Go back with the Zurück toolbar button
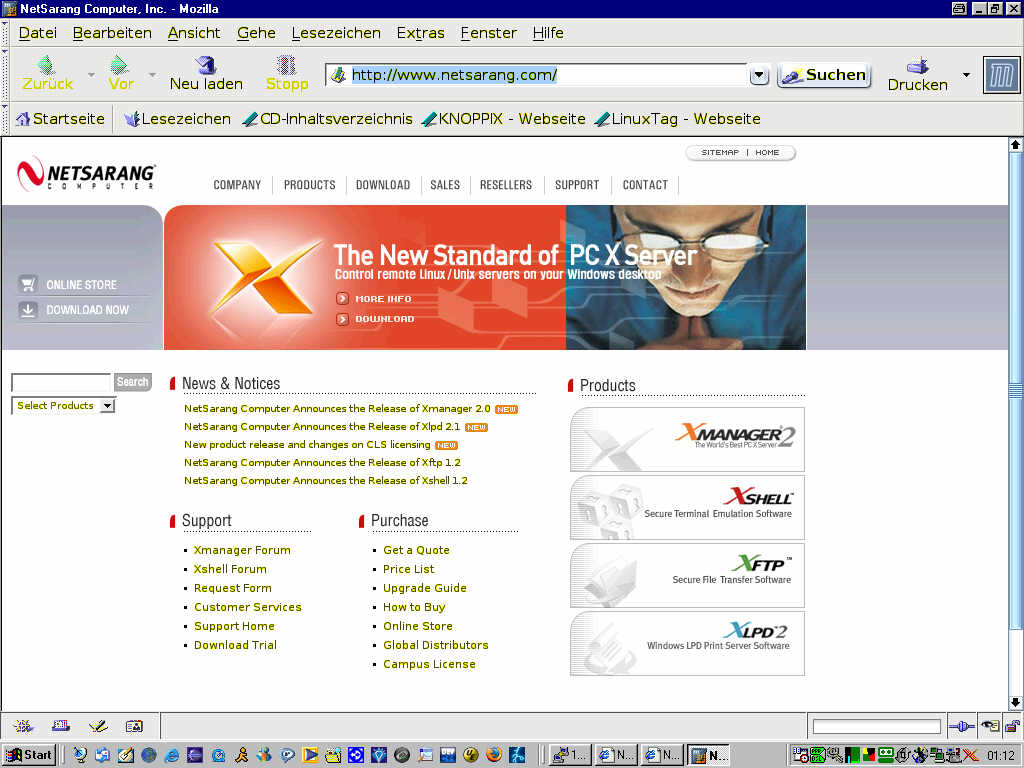Viewport: 1024px width, 768px height. pyautogui.click(x=47, y=73)
